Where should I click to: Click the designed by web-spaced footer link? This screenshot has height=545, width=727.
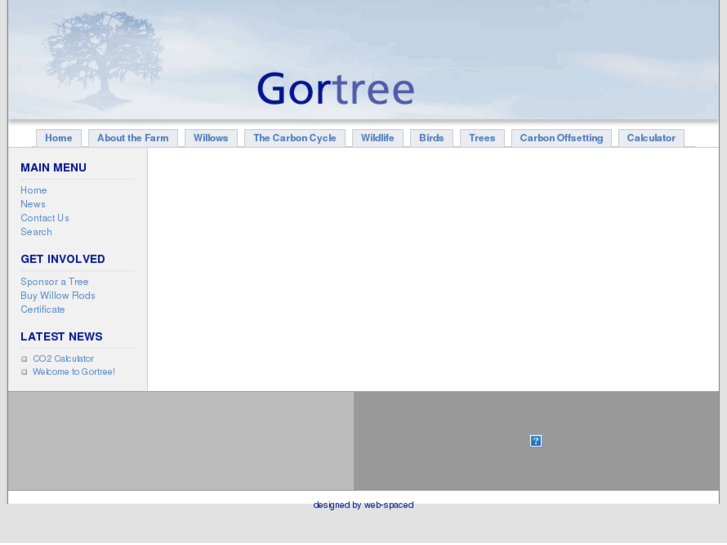pos(363,505)
